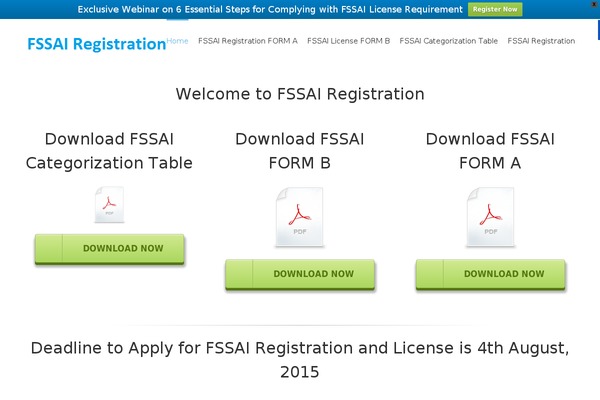
Task: Click the Categorization Table PDF icon
Action: (x=109, y=204)
